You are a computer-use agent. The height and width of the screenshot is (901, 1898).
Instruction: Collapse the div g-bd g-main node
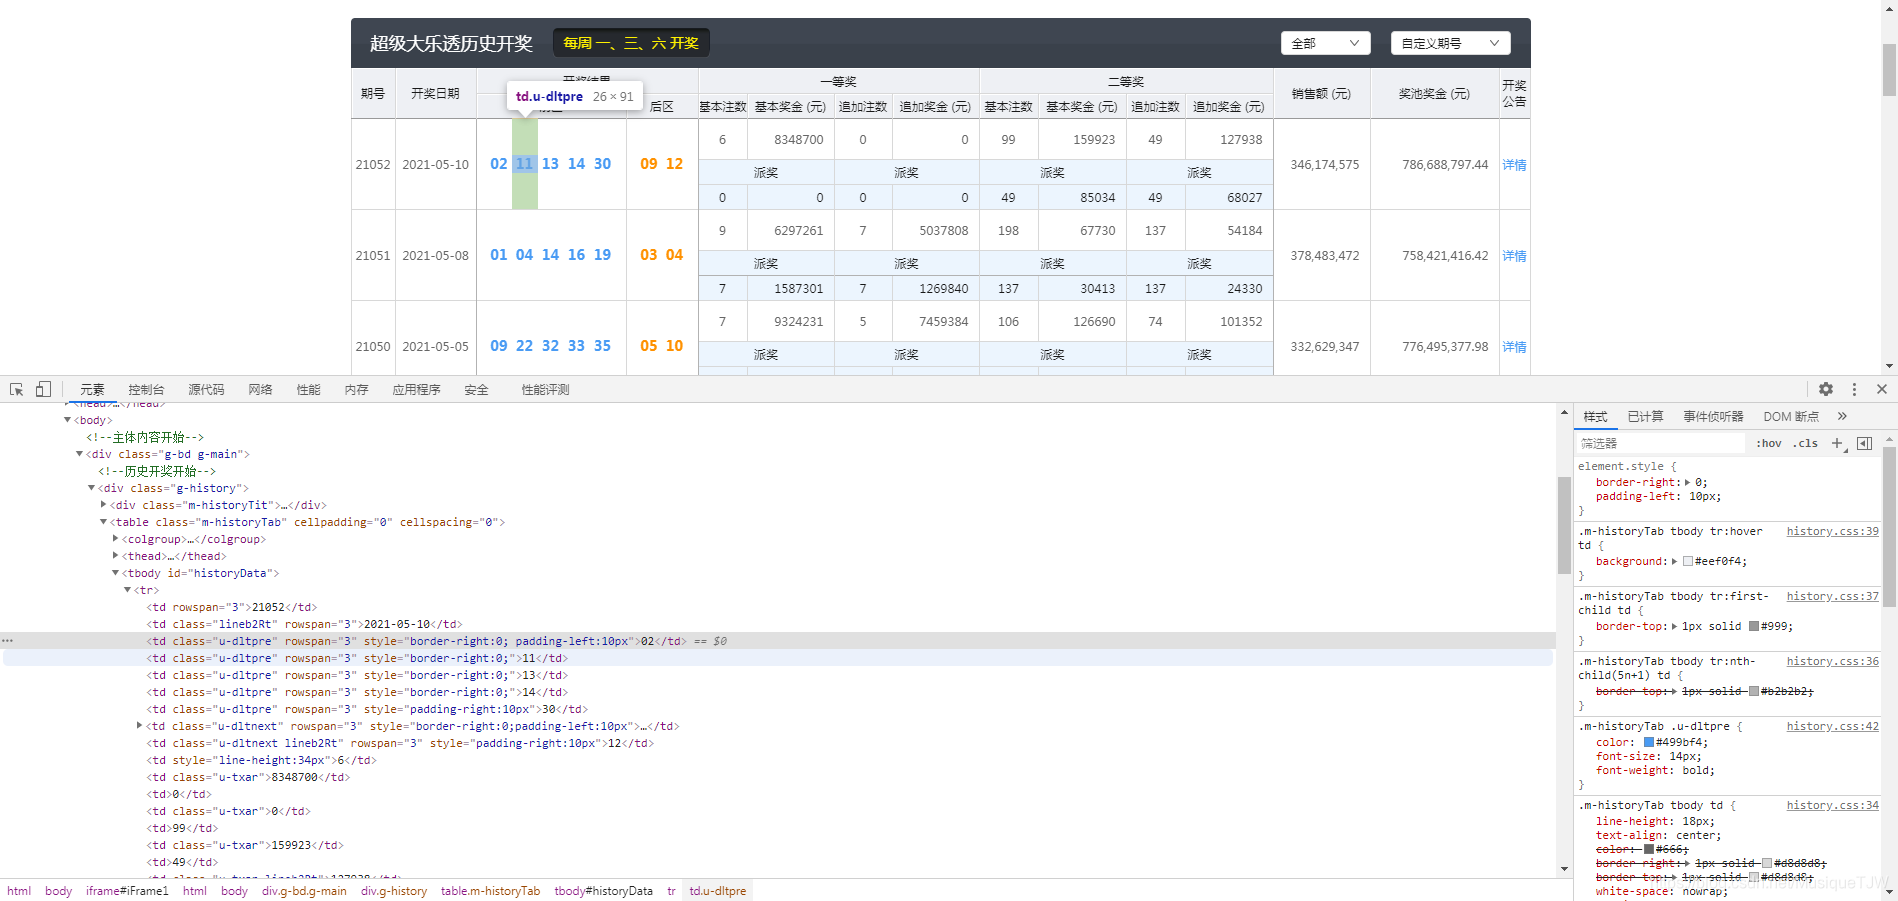tap(80, 454)
